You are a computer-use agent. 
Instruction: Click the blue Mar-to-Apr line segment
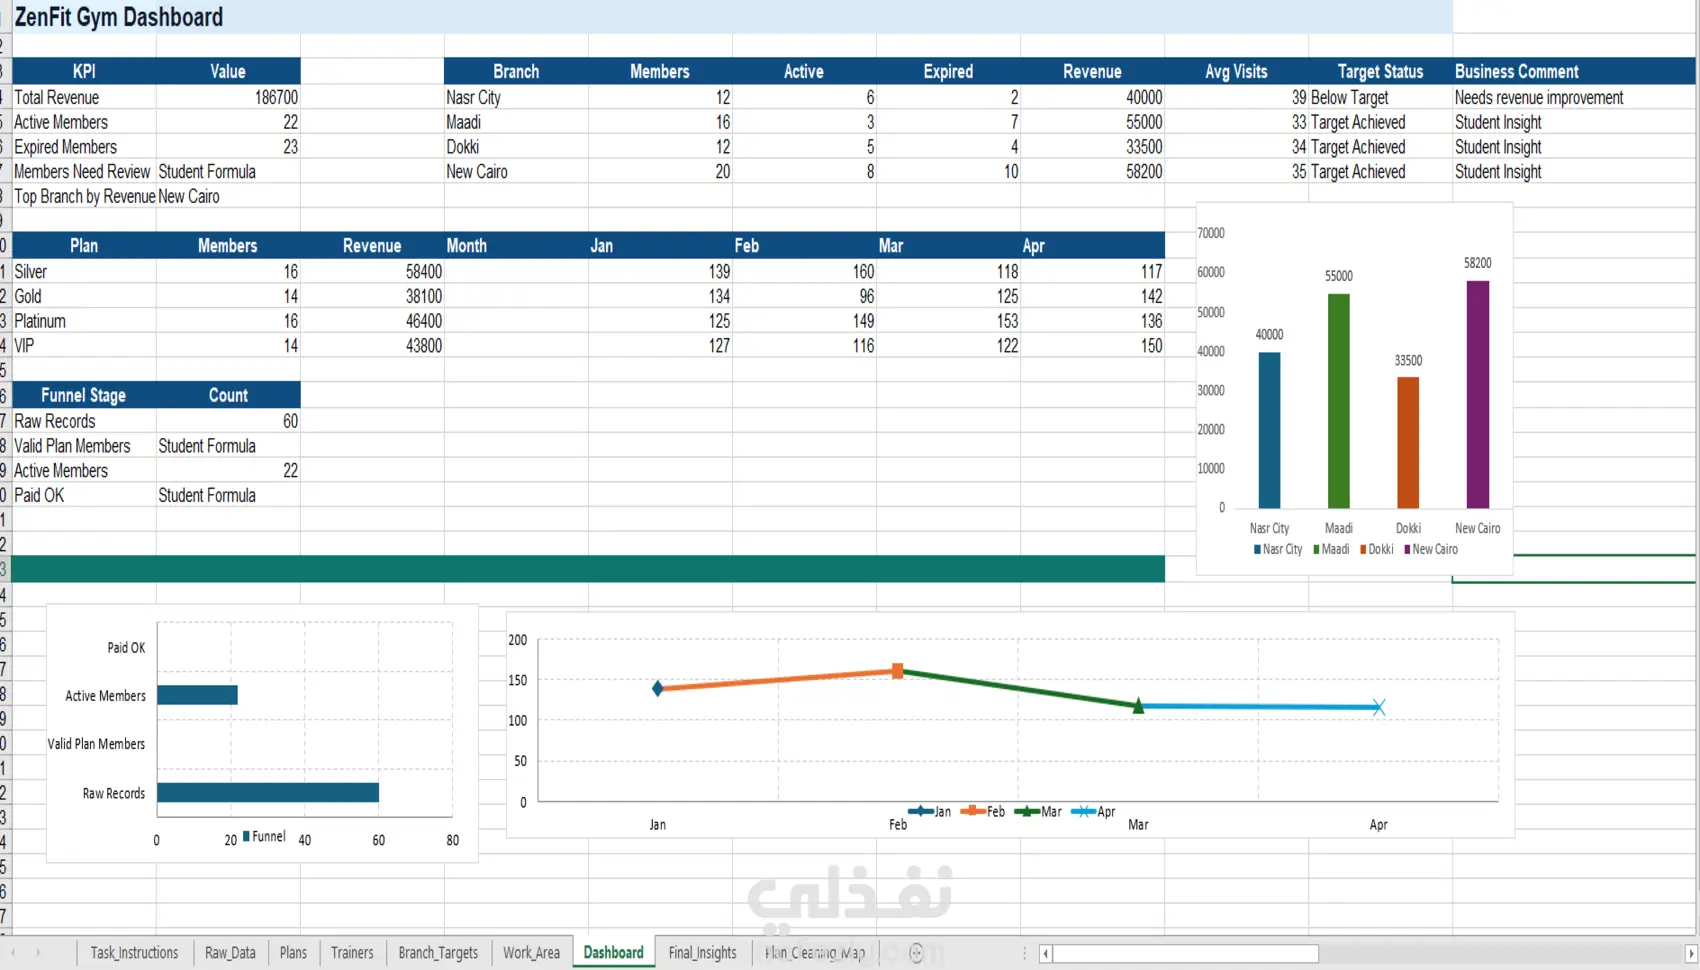pos(1258,706)
